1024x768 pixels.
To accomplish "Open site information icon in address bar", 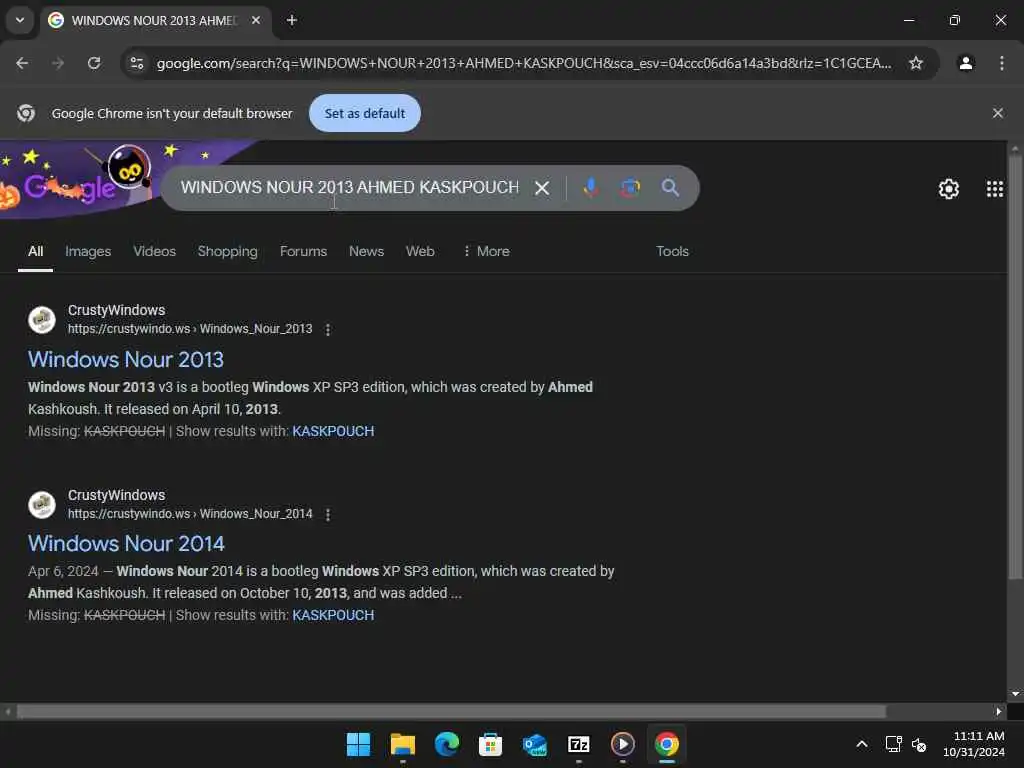I will [137, 63].
